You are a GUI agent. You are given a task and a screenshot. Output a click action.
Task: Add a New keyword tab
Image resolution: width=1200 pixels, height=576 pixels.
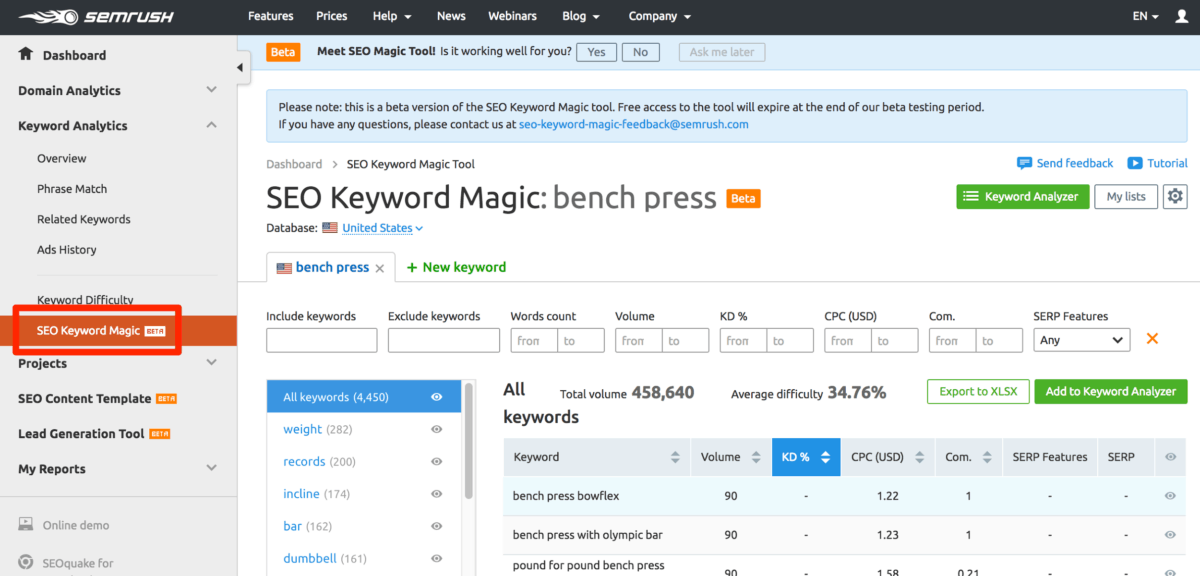[x=457, y=267]
